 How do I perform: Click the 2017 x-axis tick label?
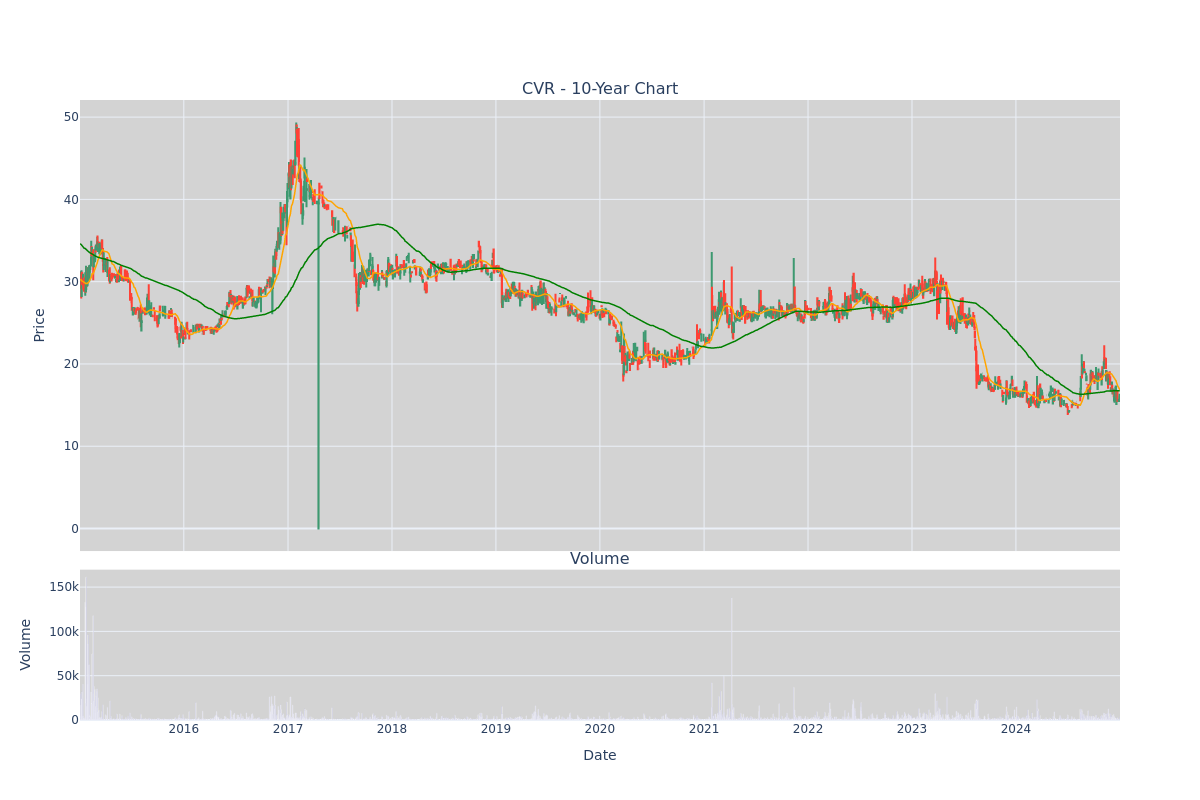(x=288, y=729)
